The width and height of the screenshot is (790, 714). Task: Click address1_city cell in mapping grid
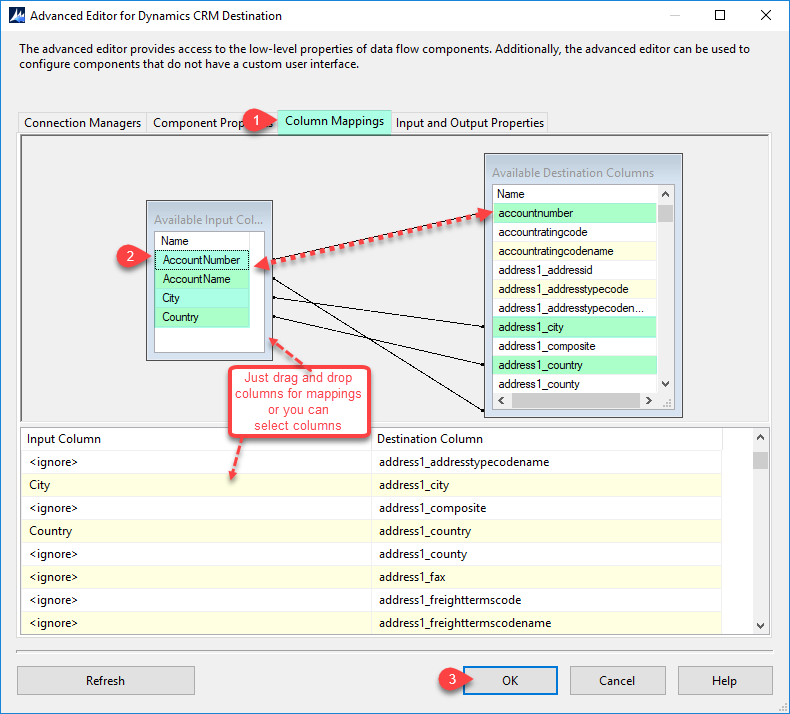pyautogui.click(x=547, y=485)
